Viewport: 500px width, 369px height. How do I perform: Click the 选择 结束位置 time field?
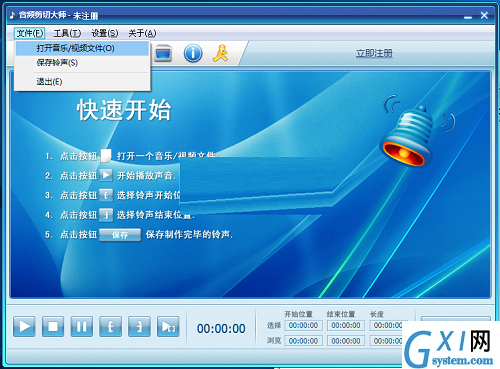click(346, 325)
